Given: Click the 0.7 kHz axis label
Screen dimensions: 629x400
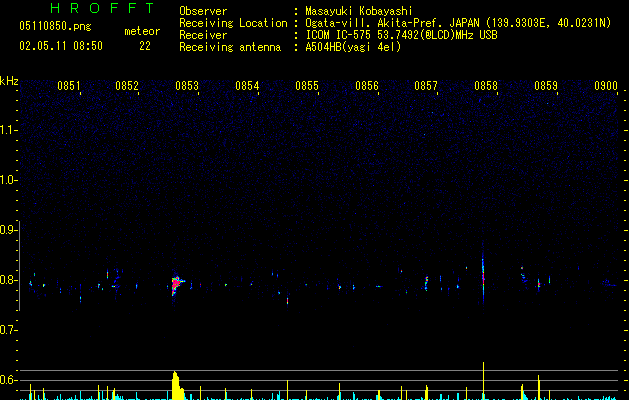Looking at the screenshot, I should point(7,330).
